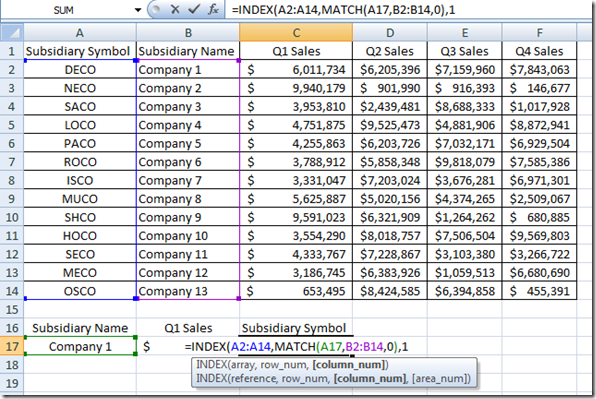Select row 15 header
596x399 pixels.
(11, 310)
